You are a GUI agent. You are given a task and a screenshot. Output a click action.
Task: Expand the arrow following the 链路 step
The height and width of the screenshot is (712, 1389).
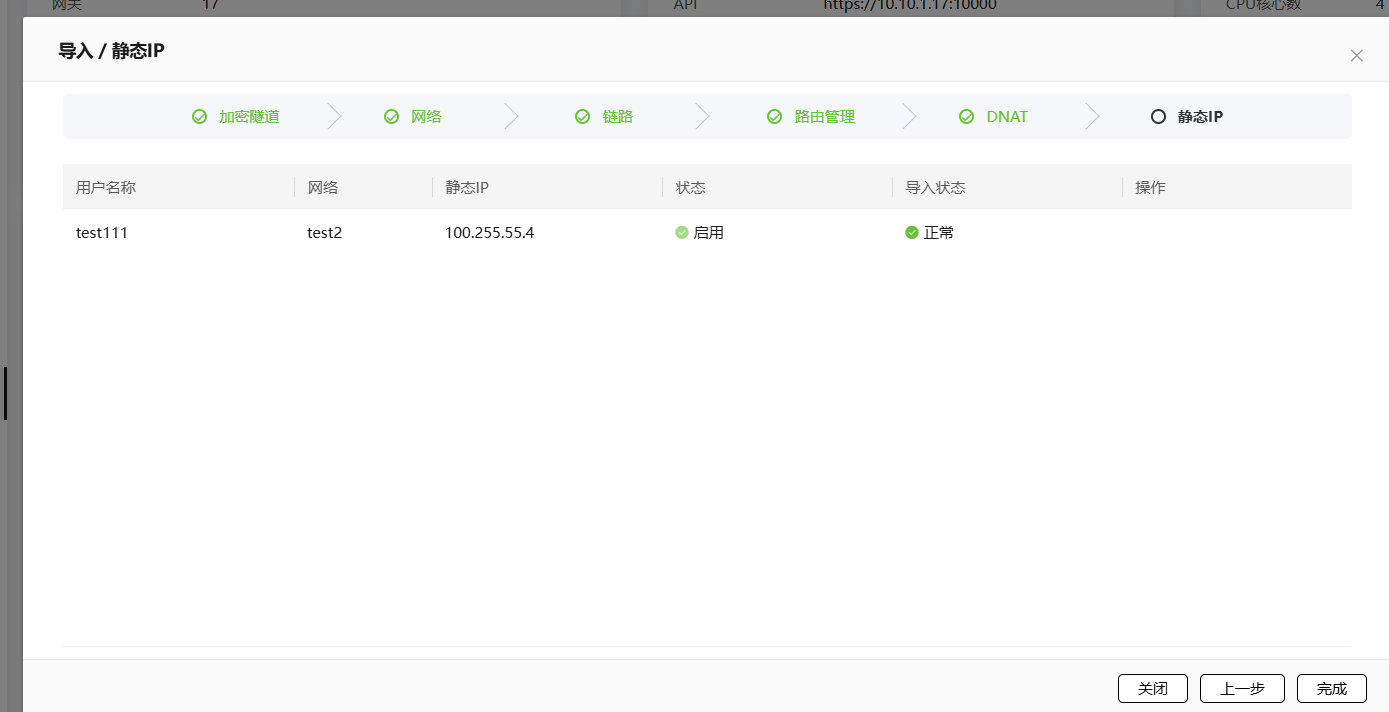(x=703, y=116)
